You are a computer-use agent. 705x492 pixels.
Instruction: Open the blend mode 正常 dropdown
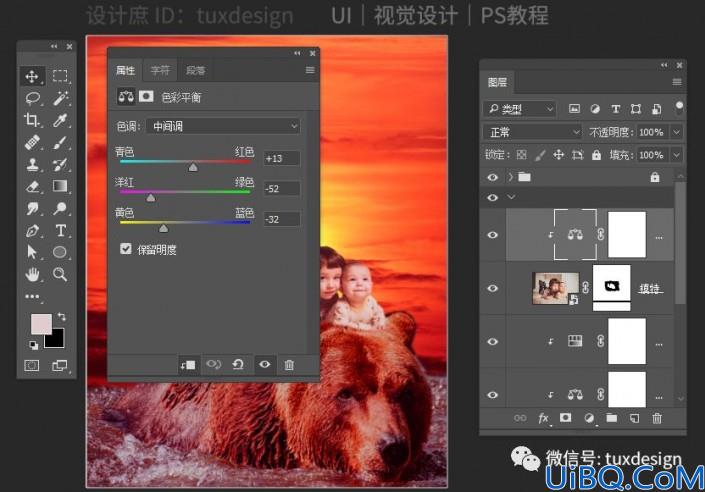coord(533,132)
